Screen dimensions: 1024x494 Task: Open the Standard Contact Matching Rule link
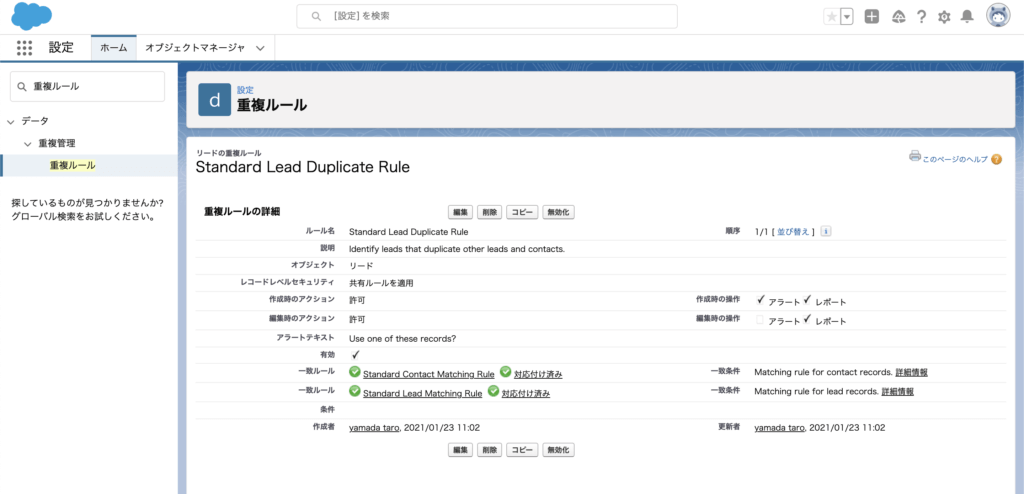(x=428, y=374)
